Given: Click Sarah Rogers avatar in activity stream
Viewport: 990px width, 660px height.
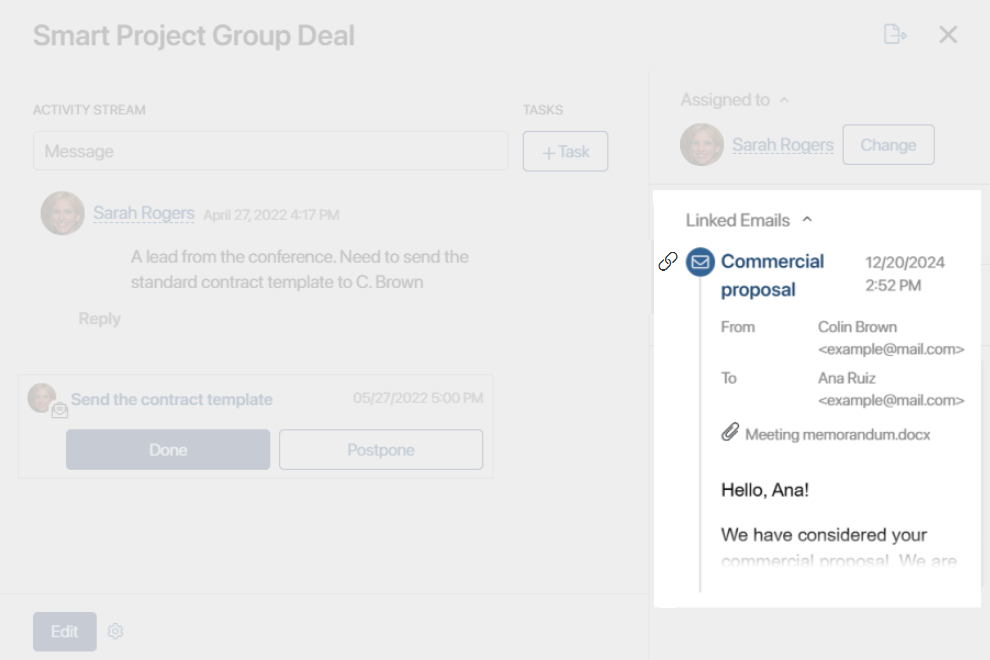Looking at the screenshot, I should (62, 213).
